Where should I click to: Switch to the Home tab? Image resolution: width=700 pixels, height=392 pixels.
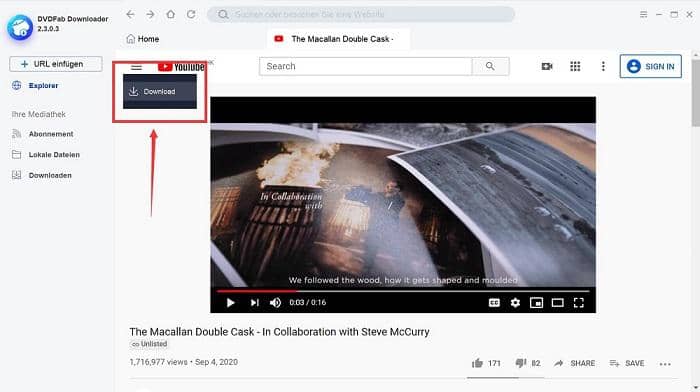coord(143,39)
